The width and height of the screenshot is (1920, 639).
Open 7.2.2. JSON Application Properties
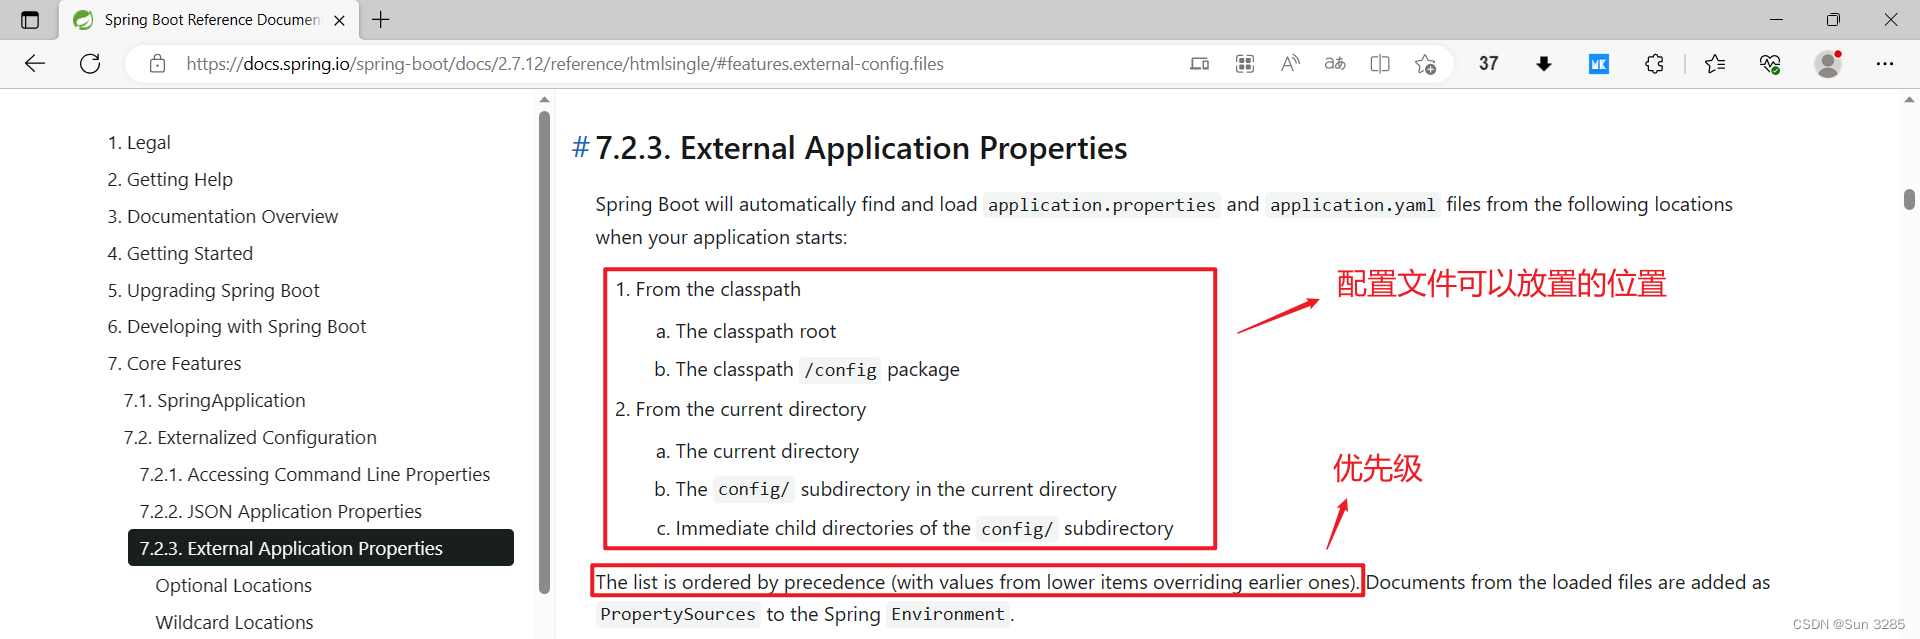[281, 512]
